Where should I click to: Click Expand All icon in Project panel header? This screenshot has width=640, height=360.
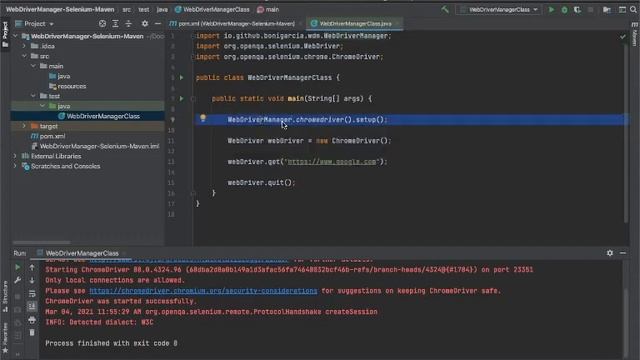coord(116,24)
